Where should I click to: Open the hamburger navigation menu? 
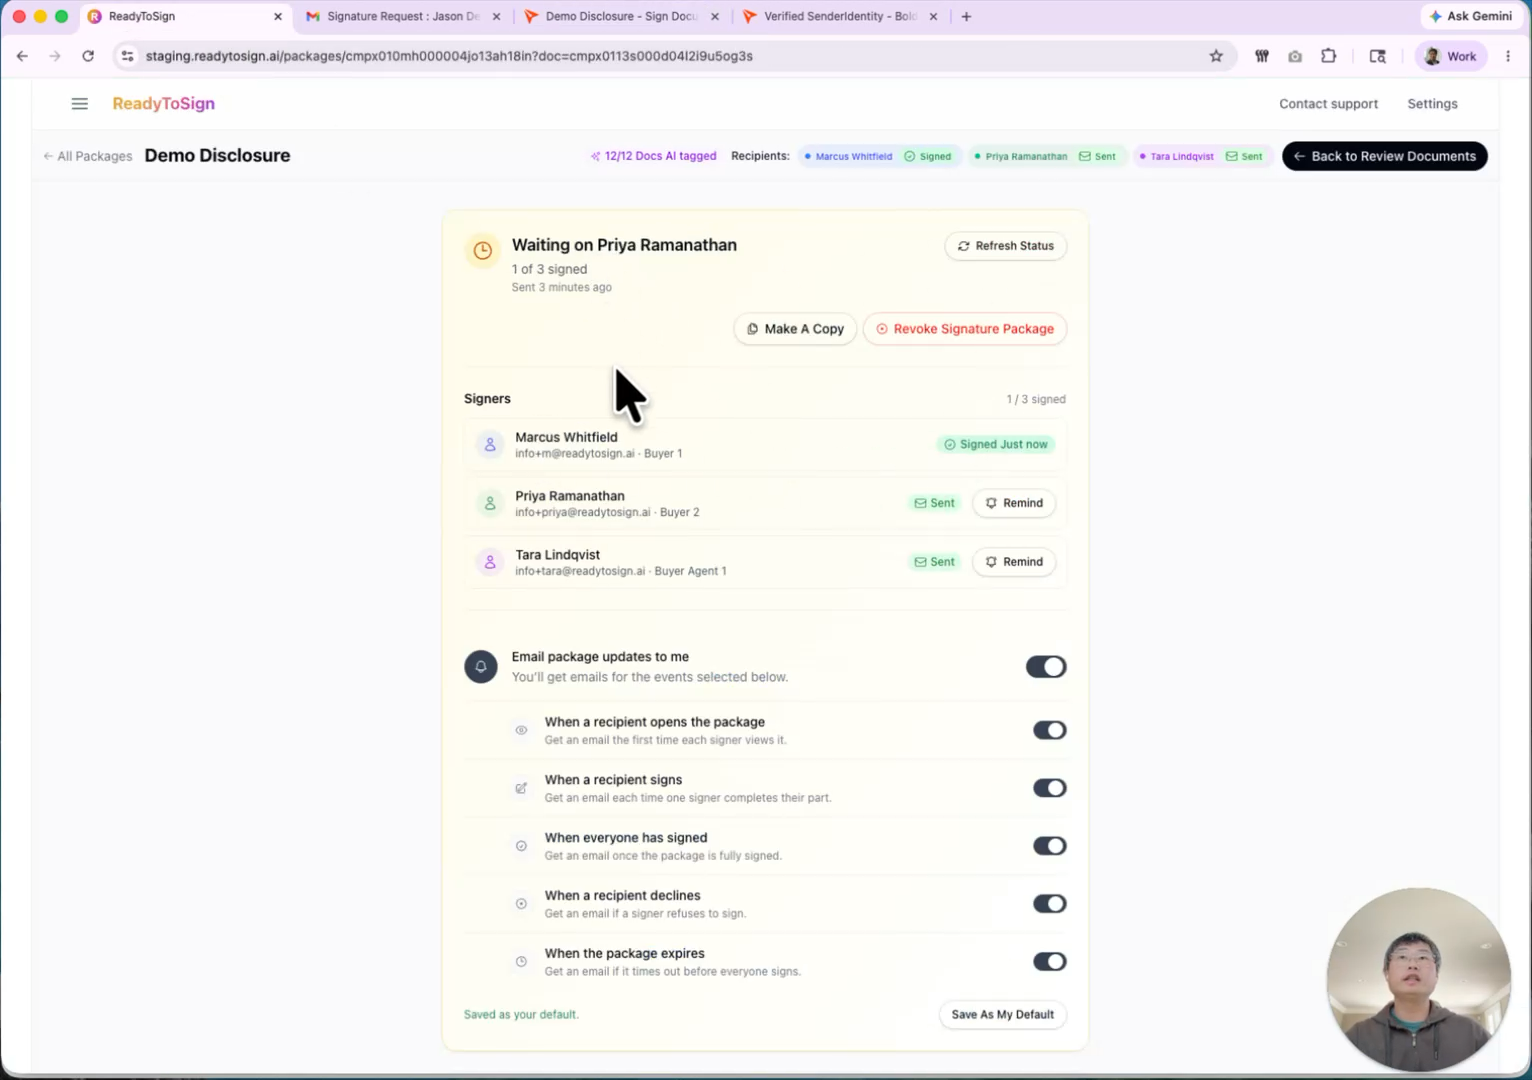(x=80, y=104)
